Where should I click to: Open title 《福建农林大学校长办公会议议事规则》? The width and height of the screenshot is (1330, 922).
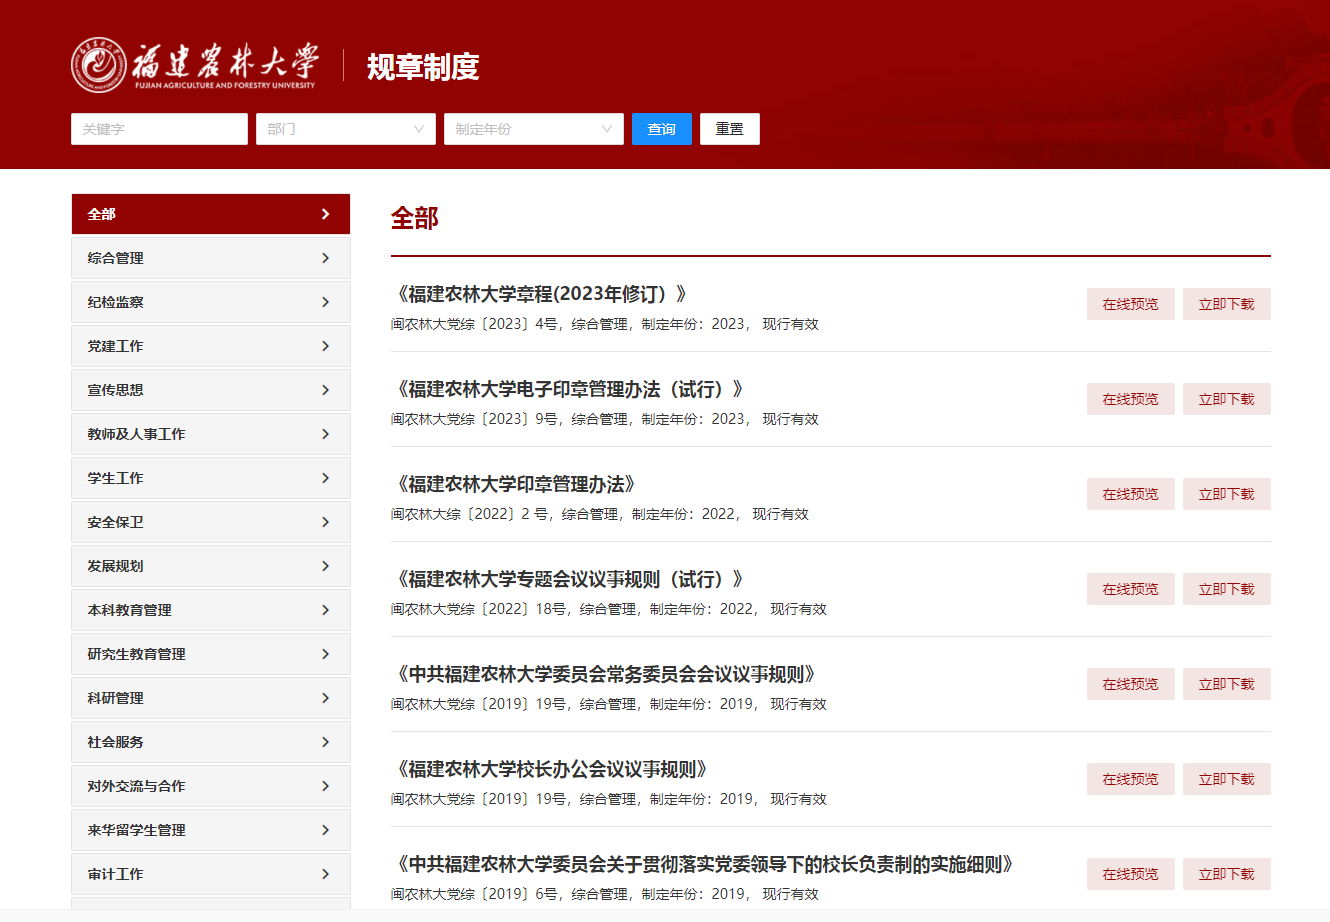coord(551,769)
